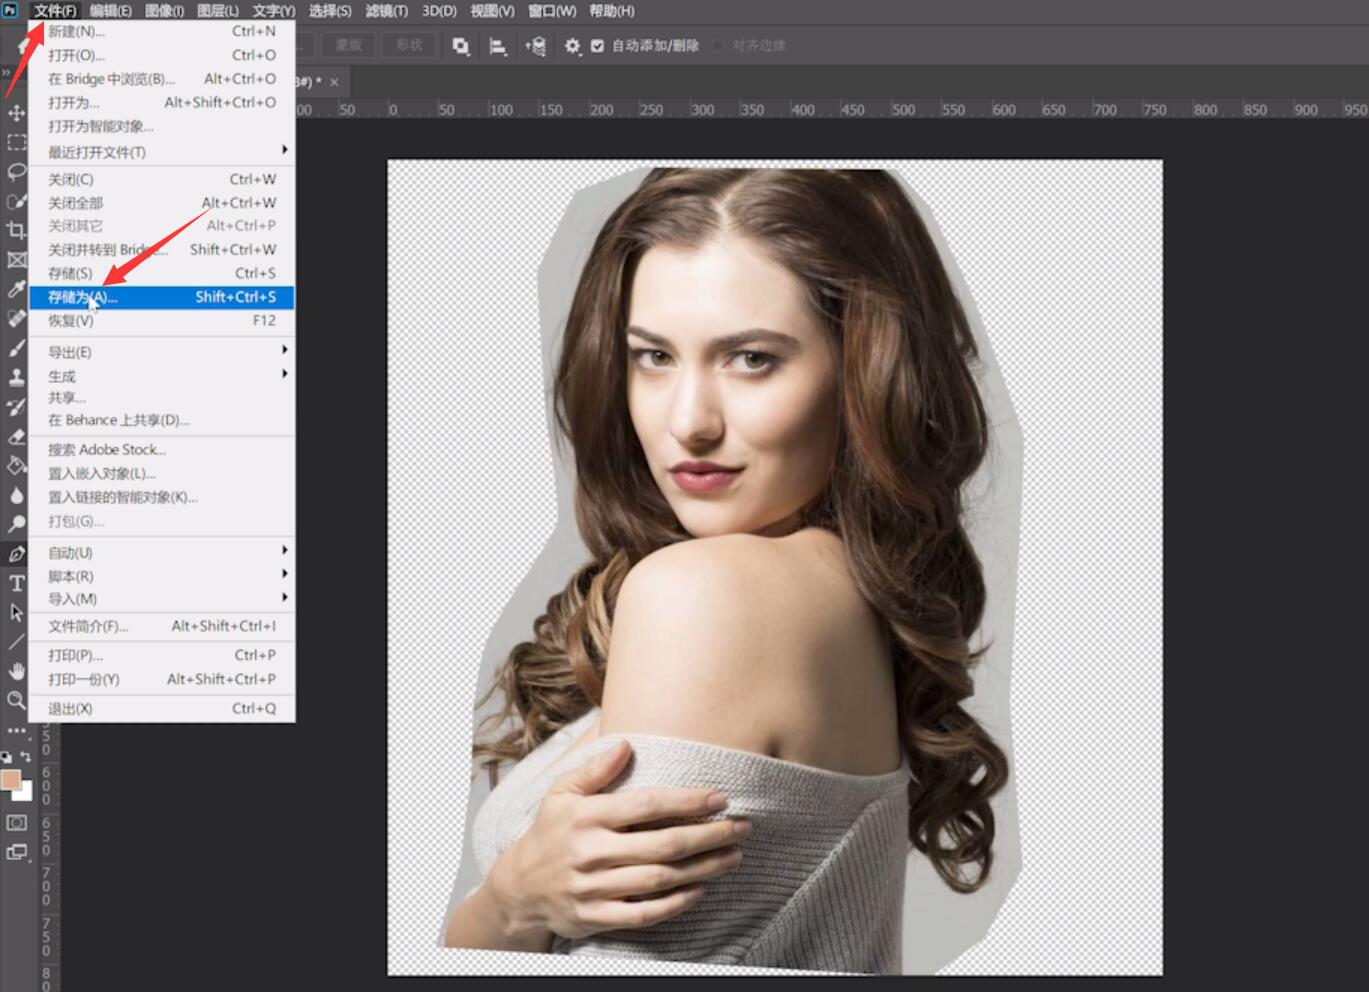The height and width of the screenshot is (992, 1369).
Task: Swap foreground and background colors
Action: click(x=26, y=758)
